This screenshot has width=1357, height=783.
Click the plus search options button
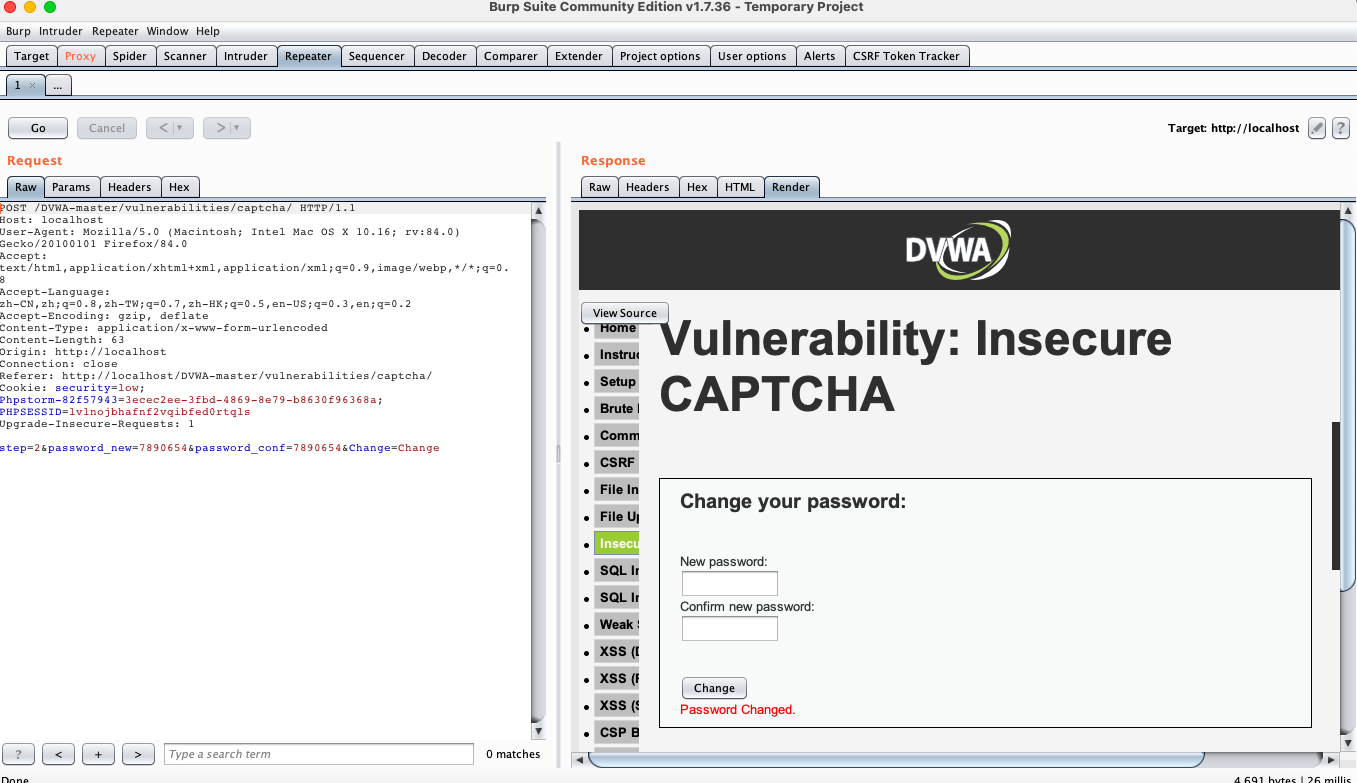pos(98,754)
